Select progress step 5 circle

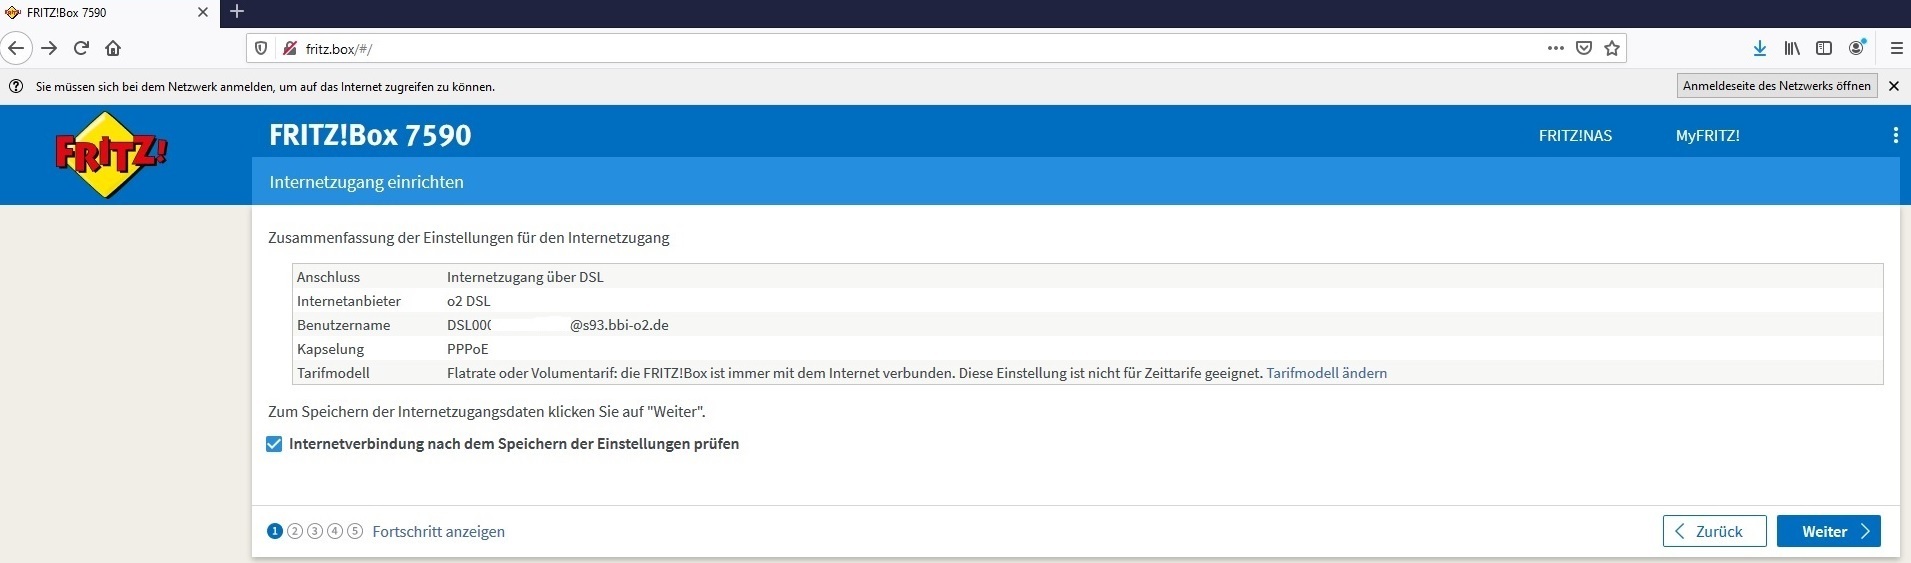click(355, 531)
